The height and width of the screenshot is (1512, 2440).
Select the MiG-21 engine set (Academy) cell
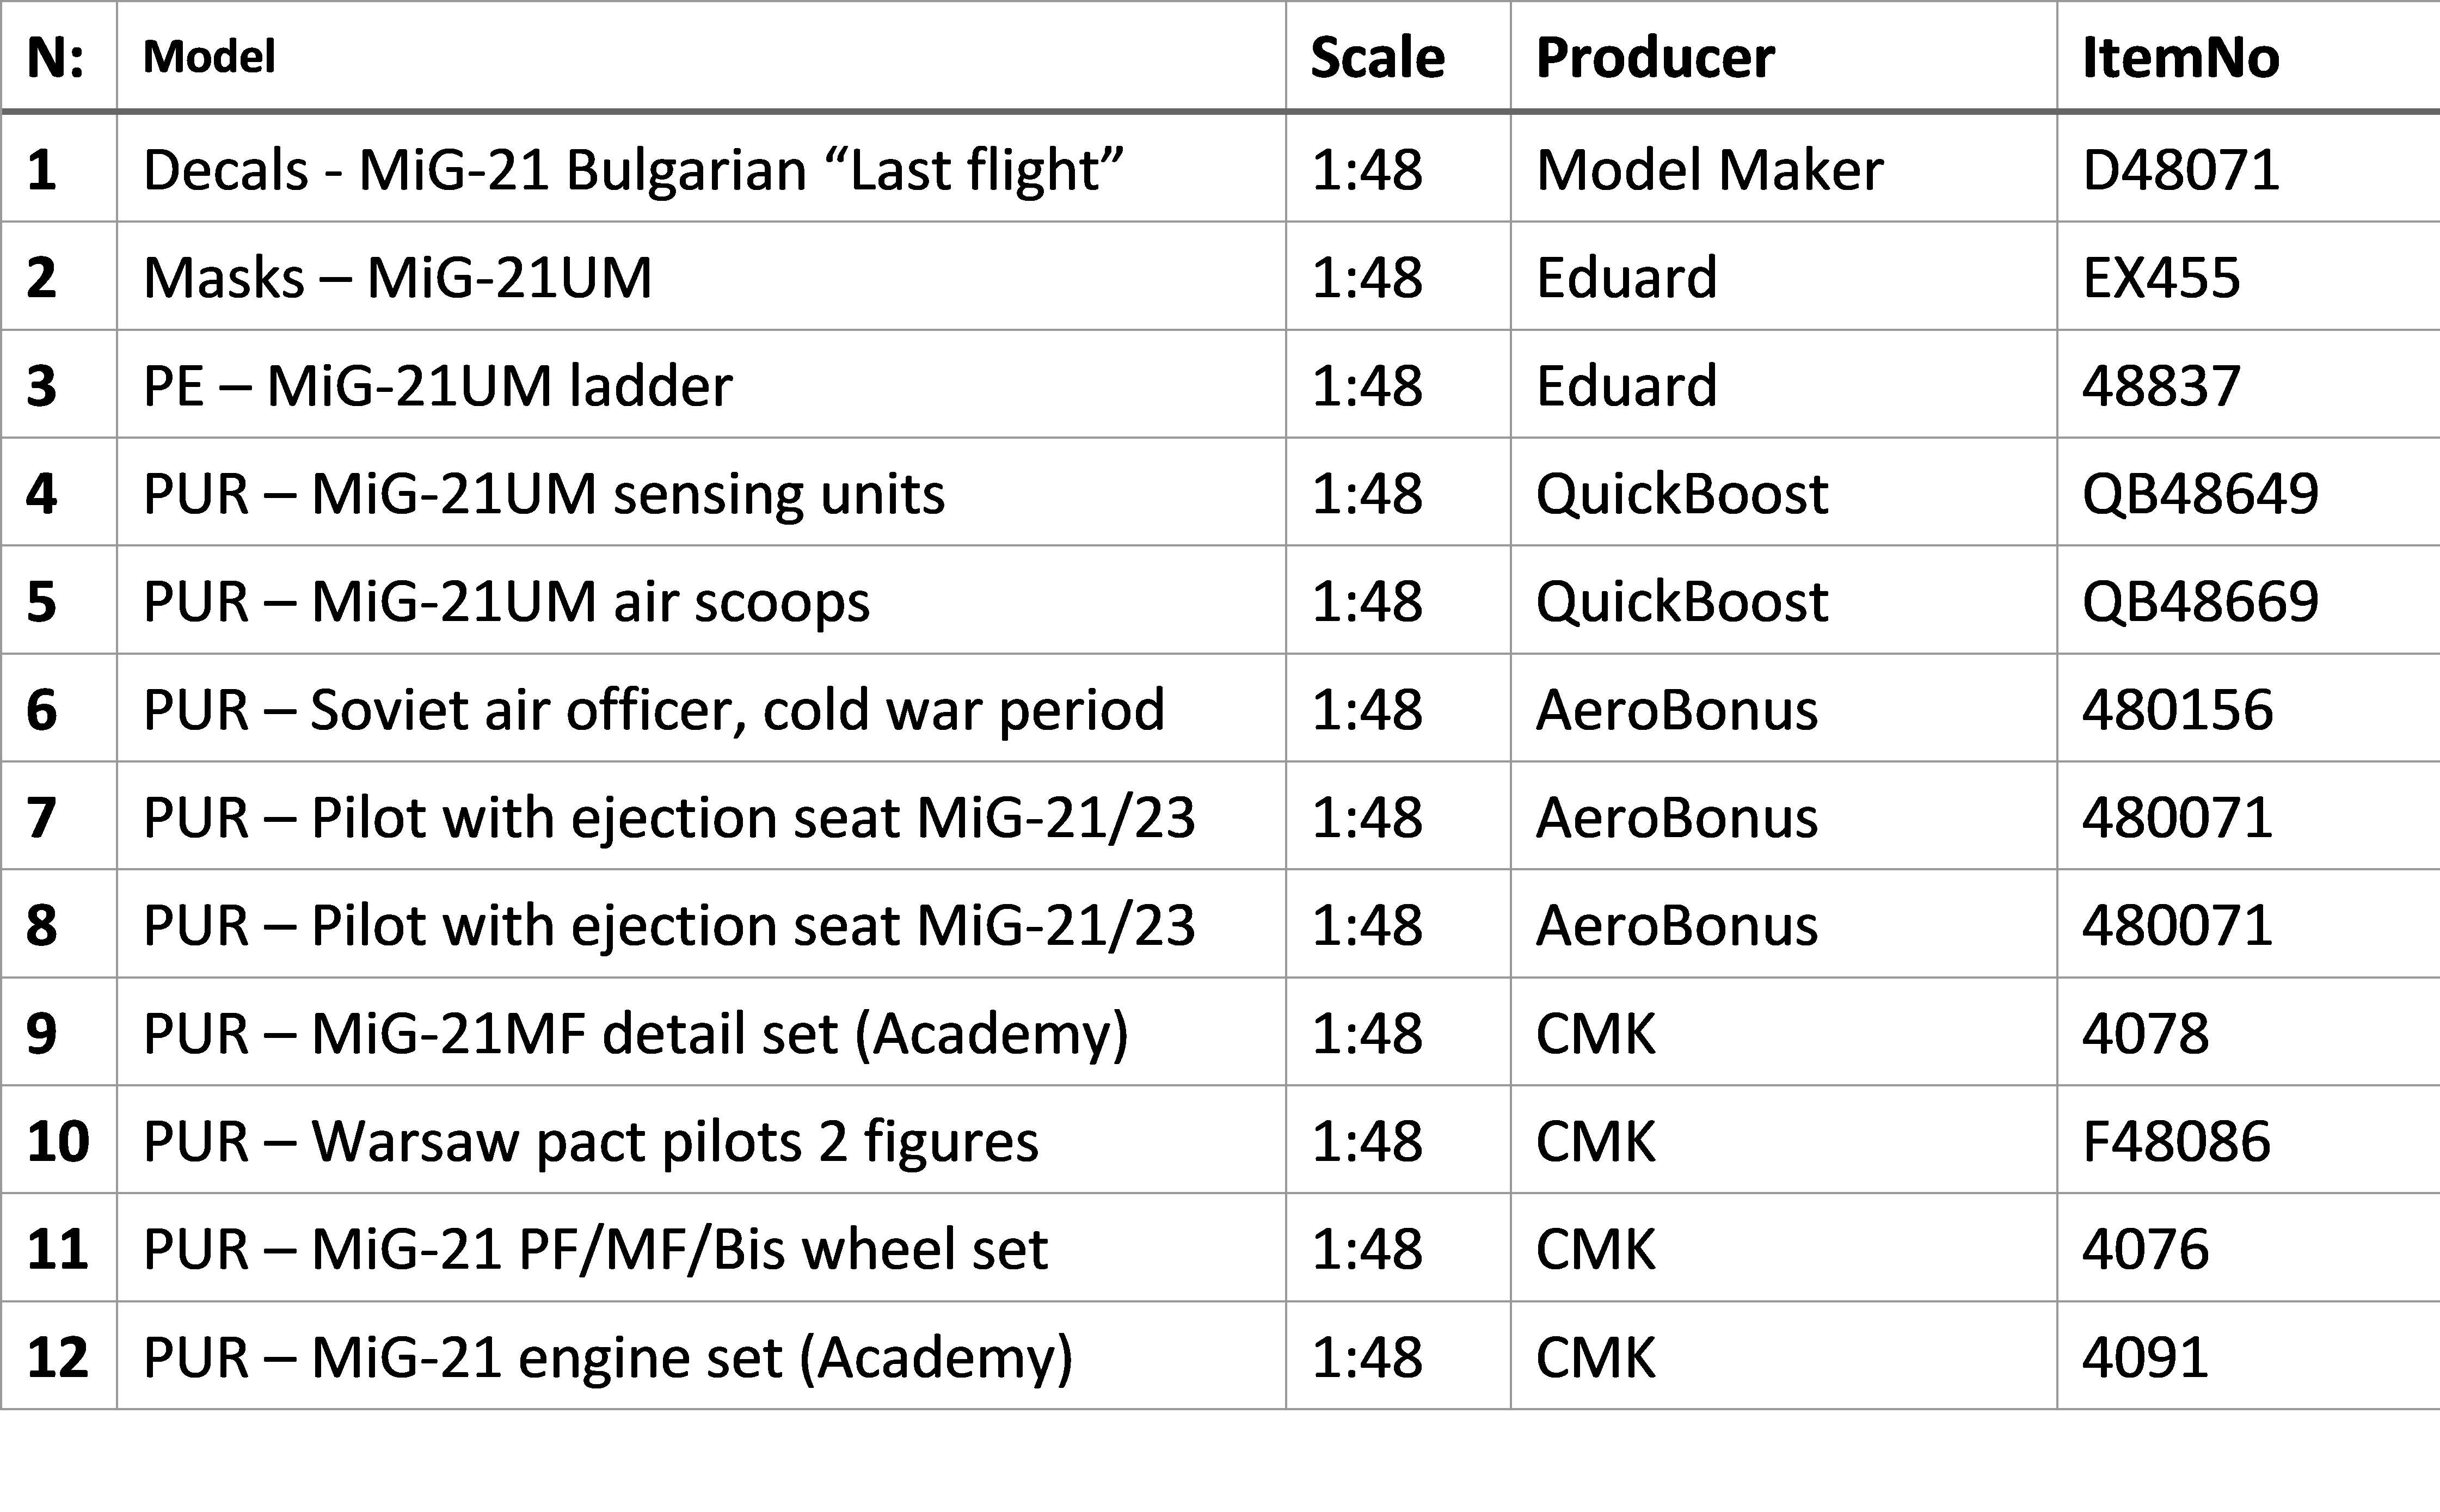[x=701, y=1355]
